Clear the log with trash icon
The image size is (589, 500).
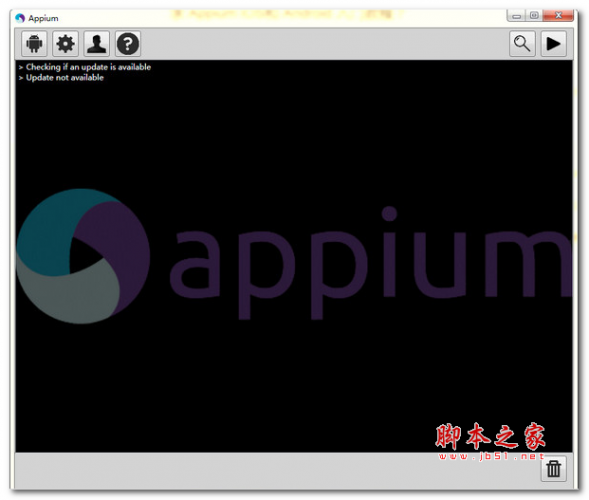(x=553, y=468)
